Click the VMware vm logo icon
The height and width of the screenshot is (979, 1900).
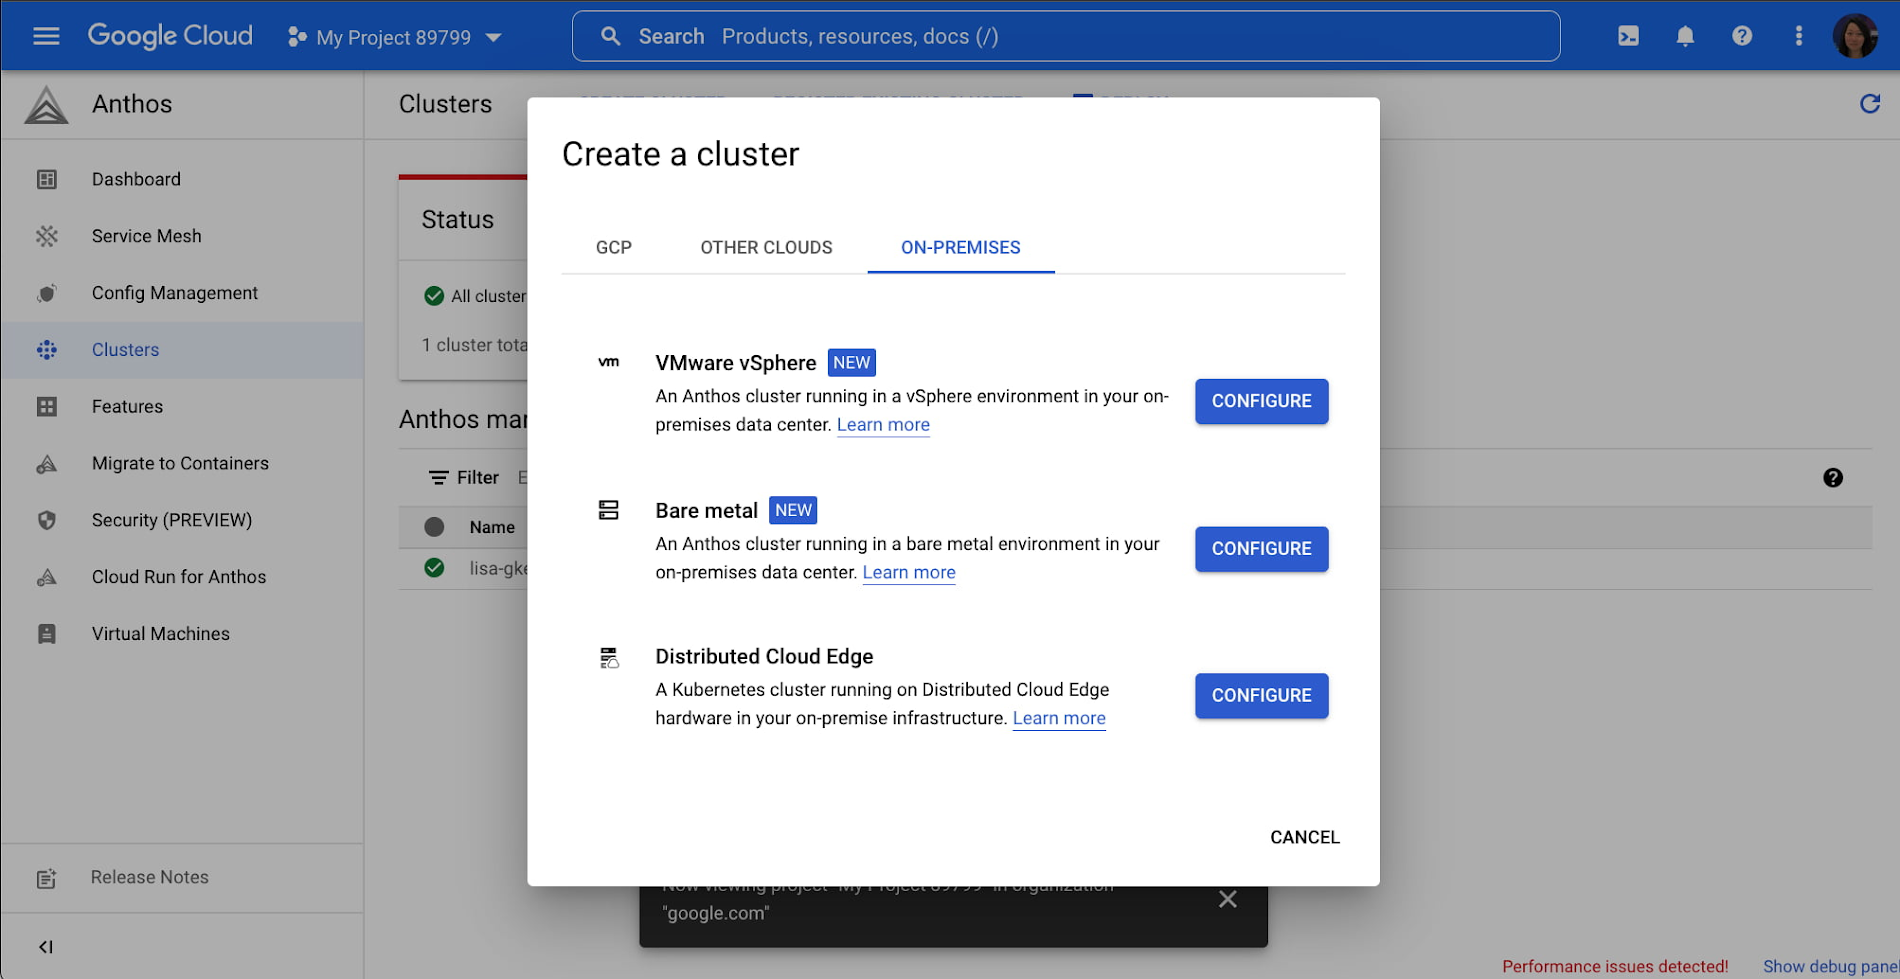tap(608, 362)
